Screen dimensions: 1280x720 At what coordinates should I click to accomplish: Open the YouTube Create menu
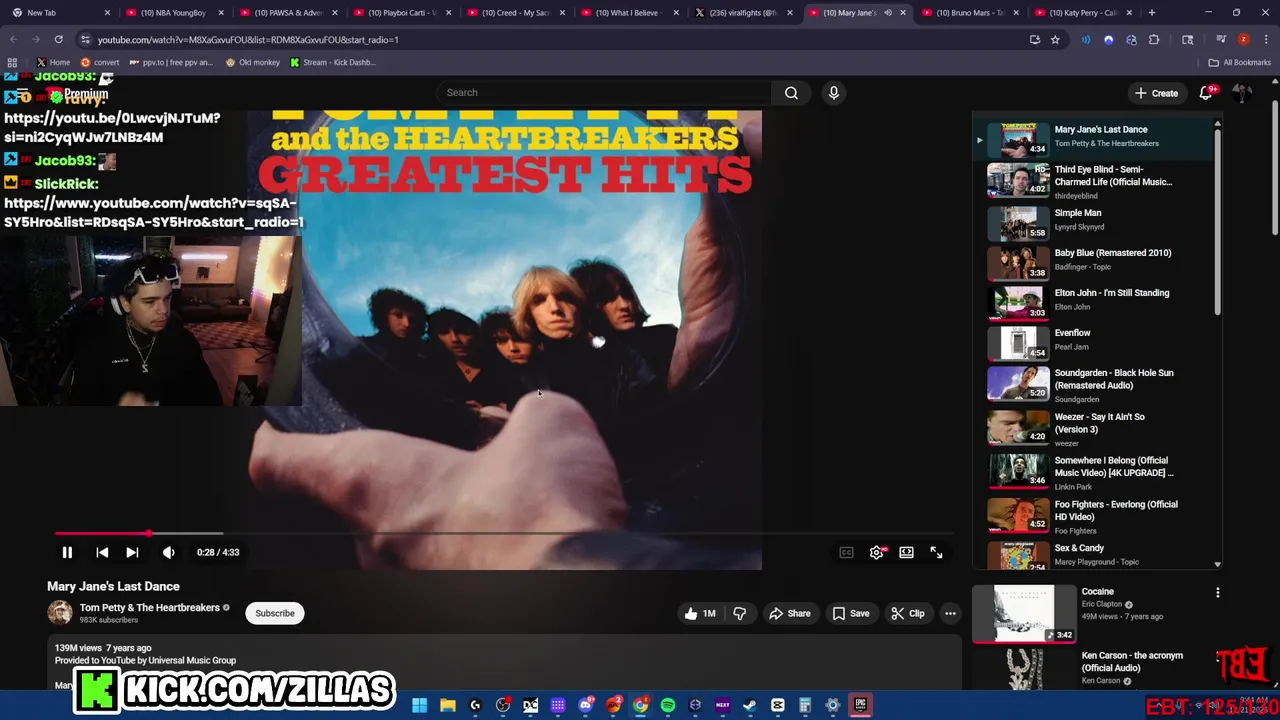tap(1156, 93)
